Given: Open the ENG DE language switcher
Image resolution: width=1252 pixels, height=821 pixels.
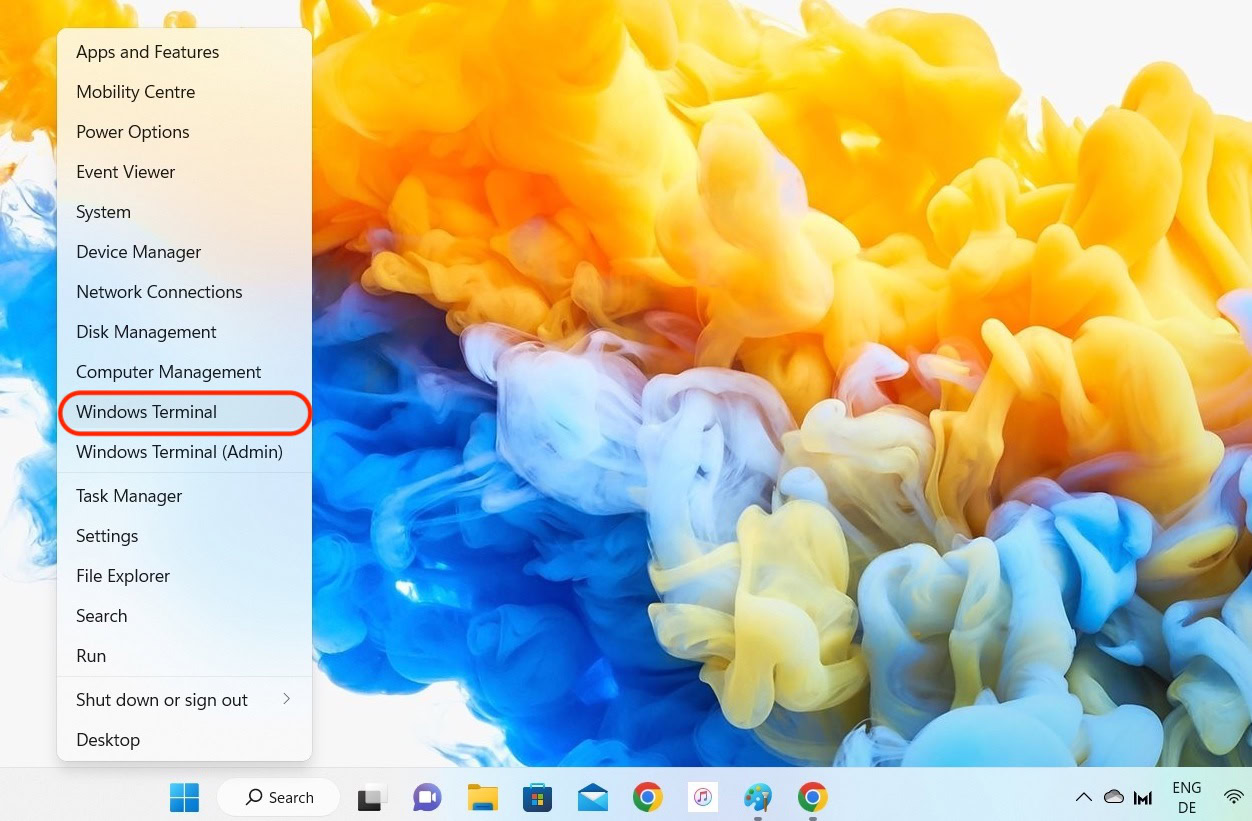Looking at the screenshot, I should click(1187, 797).
